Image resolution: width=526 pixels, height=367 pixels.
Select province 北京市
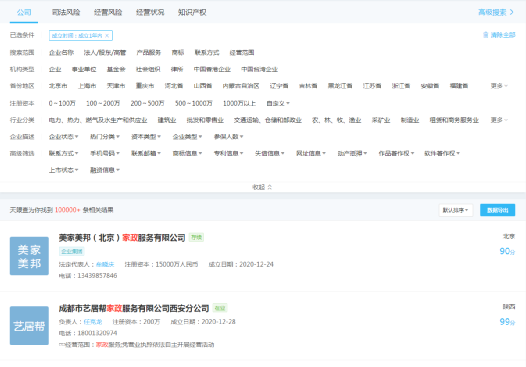(x=58, y=86)
